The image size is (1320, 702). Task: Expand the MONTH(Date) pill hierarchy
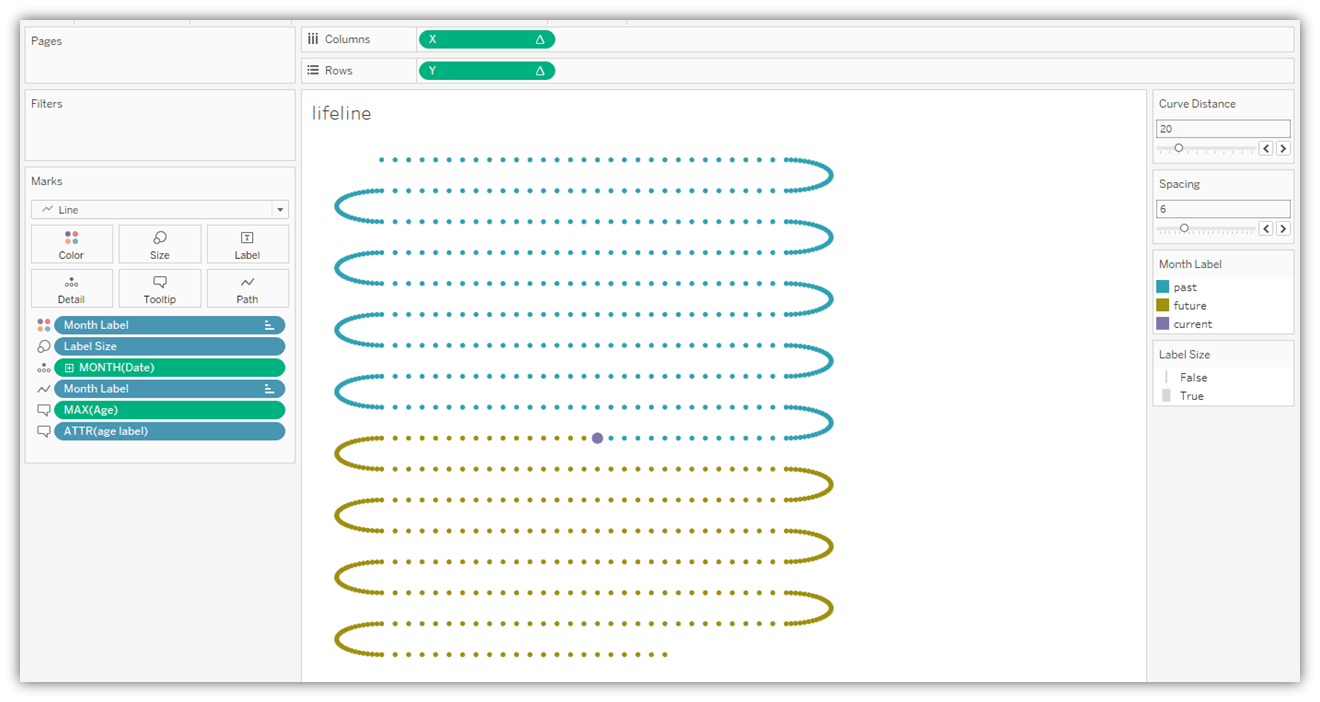click(69, 368)
